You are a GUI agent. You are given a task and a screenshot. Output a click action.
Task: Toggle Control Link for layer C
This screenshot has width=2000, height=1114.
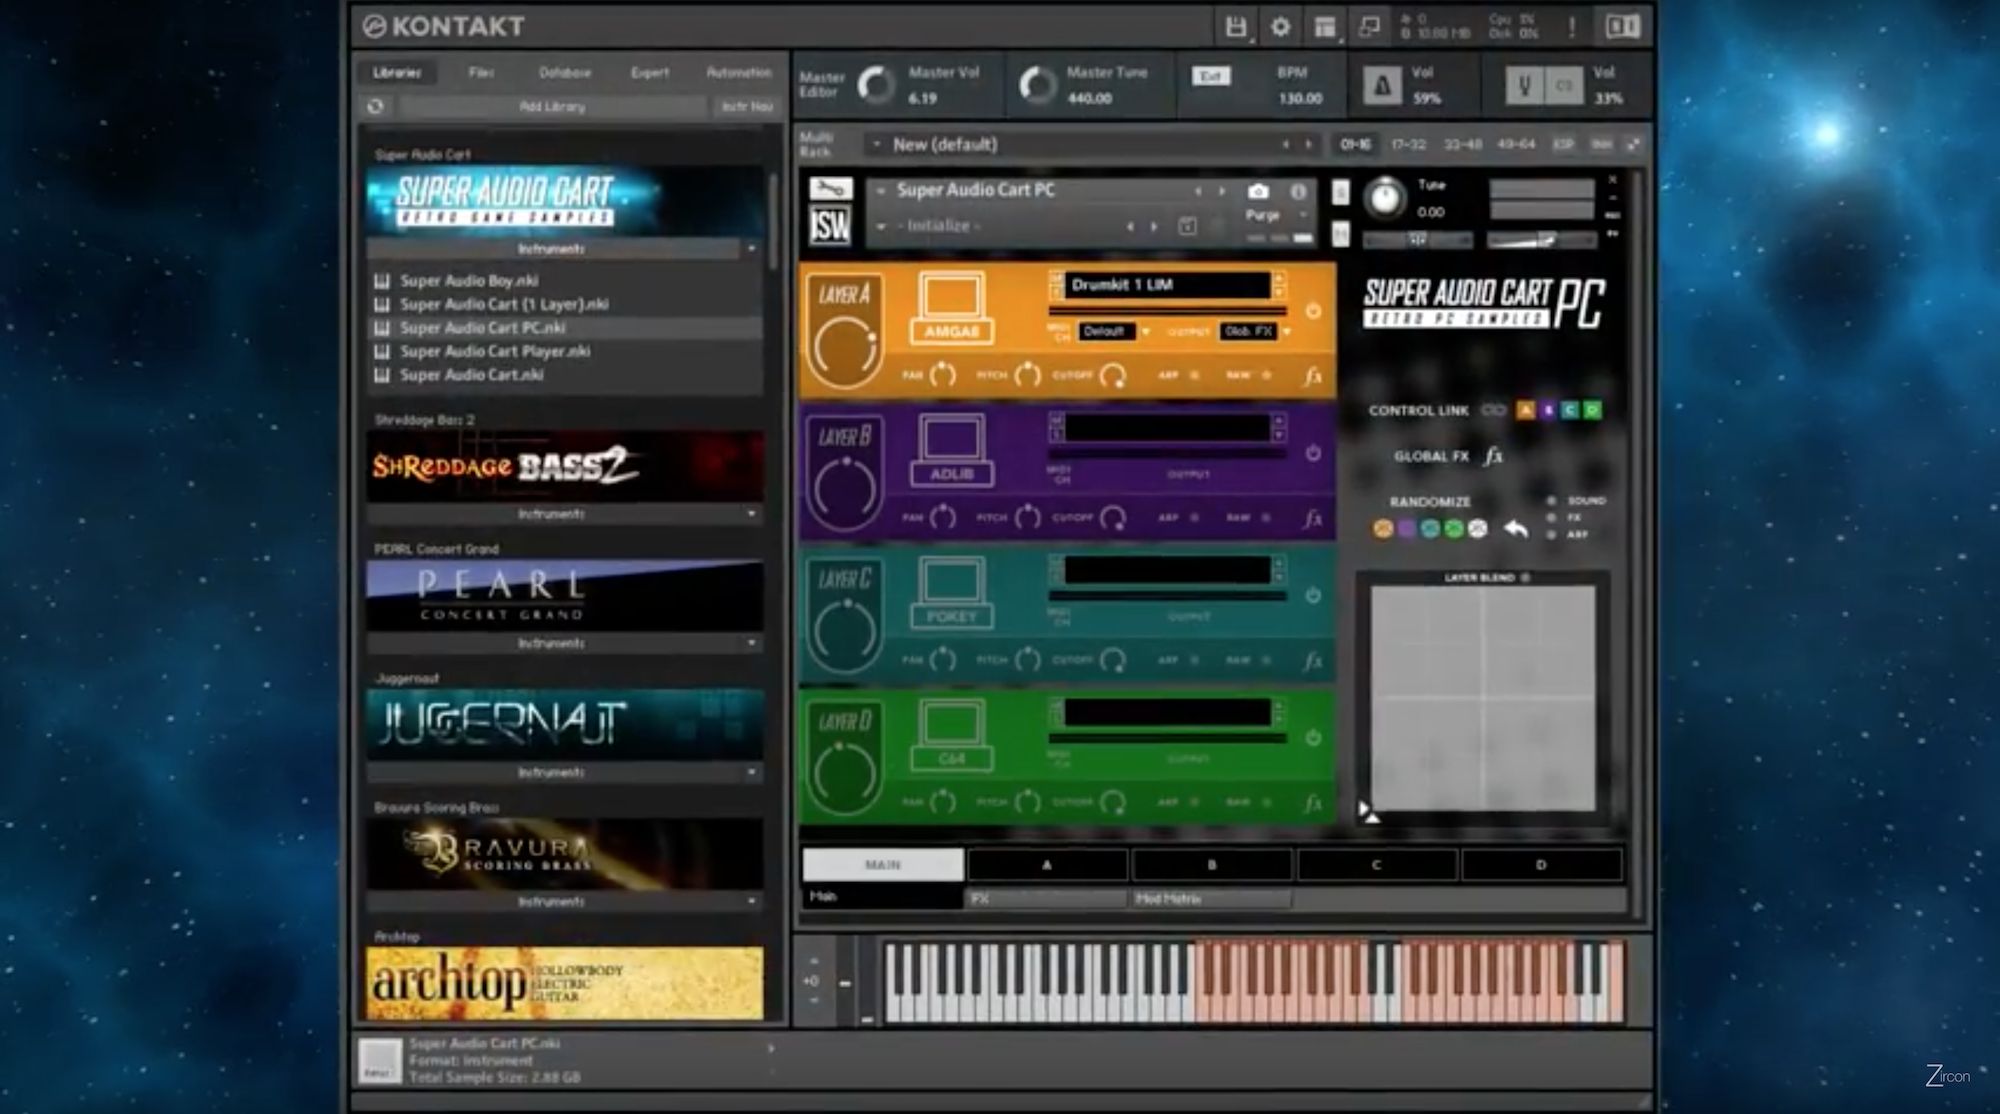tap(1570, 410)
